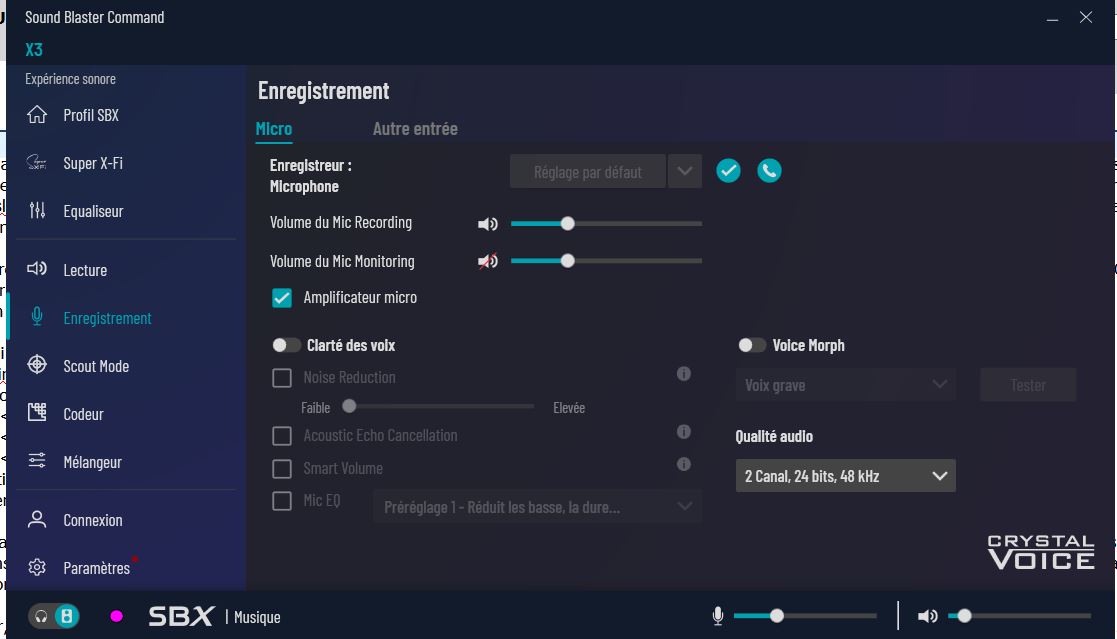The height and width of the screenshot is (639, 1117).
Task: Click the teal phone communication device icon
Action: click(768, 171)
